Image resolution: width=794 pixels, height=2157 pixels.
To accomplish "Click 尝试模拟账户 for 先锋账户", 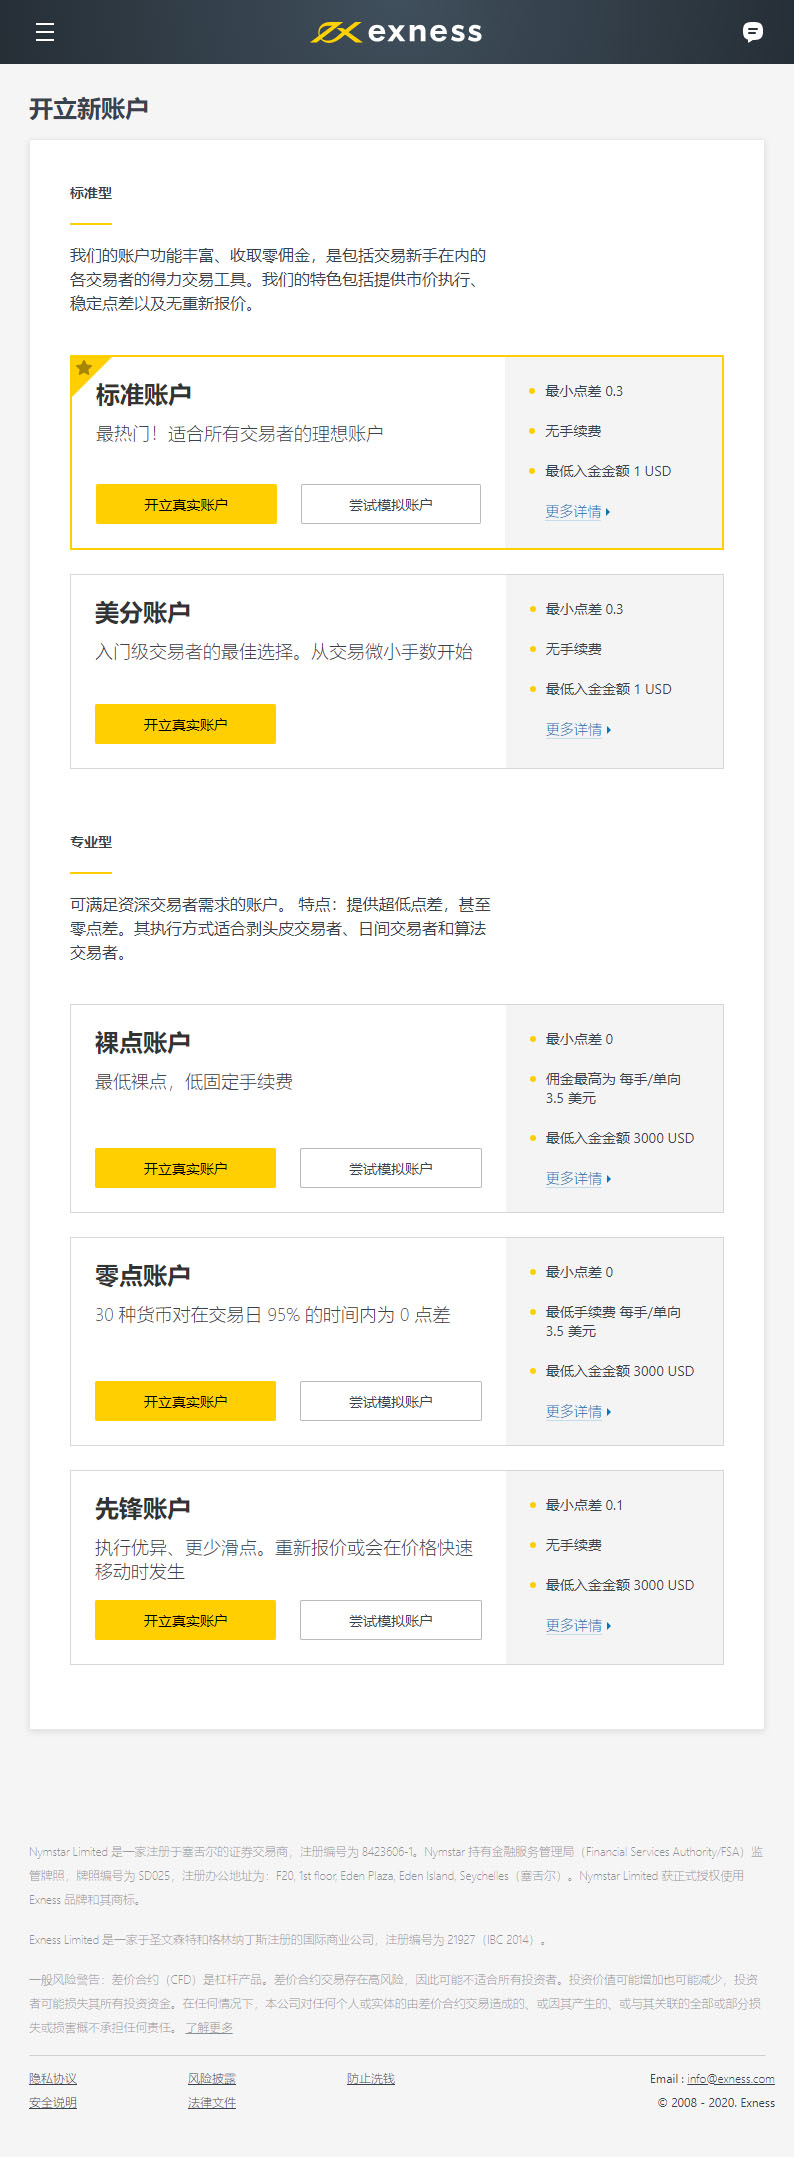I will click(x=391, y=1620).
